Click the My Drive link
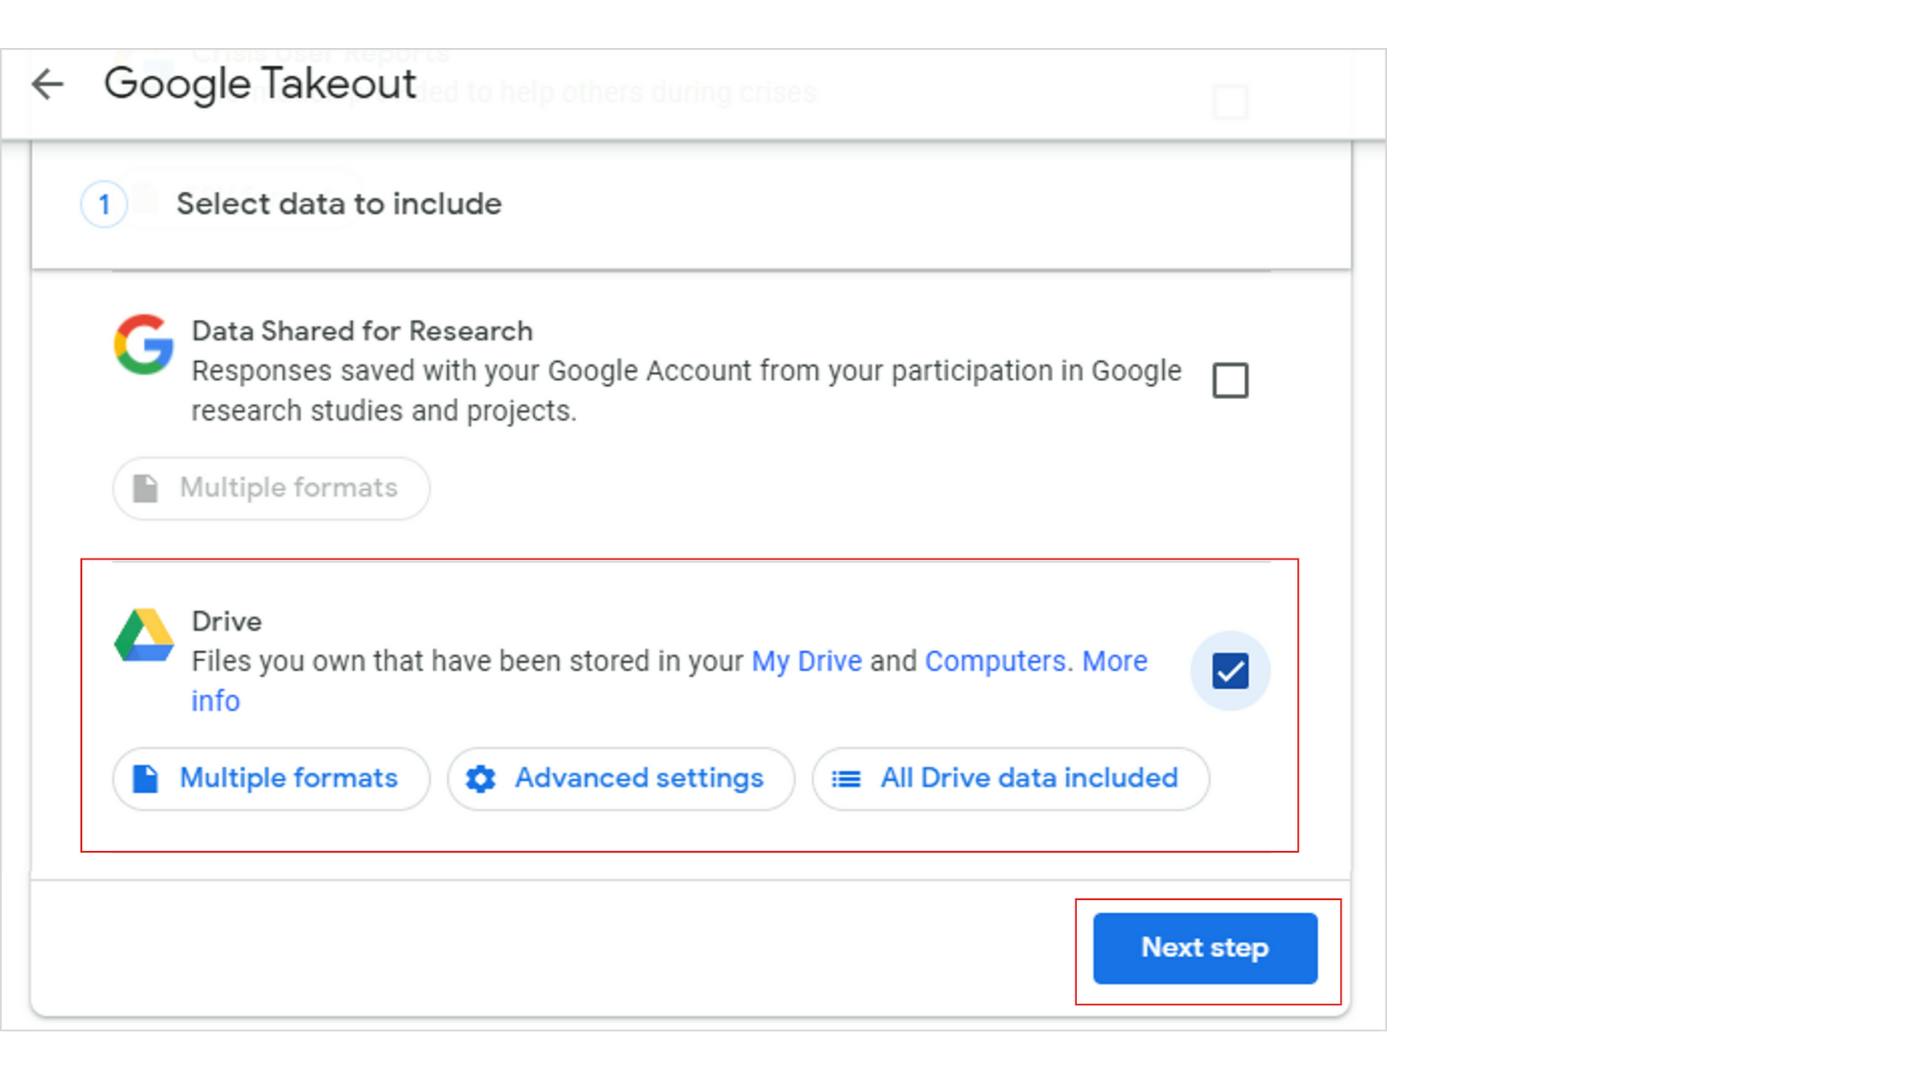The width and height of the screenshot is (1920, 1080). coord(806,661)
